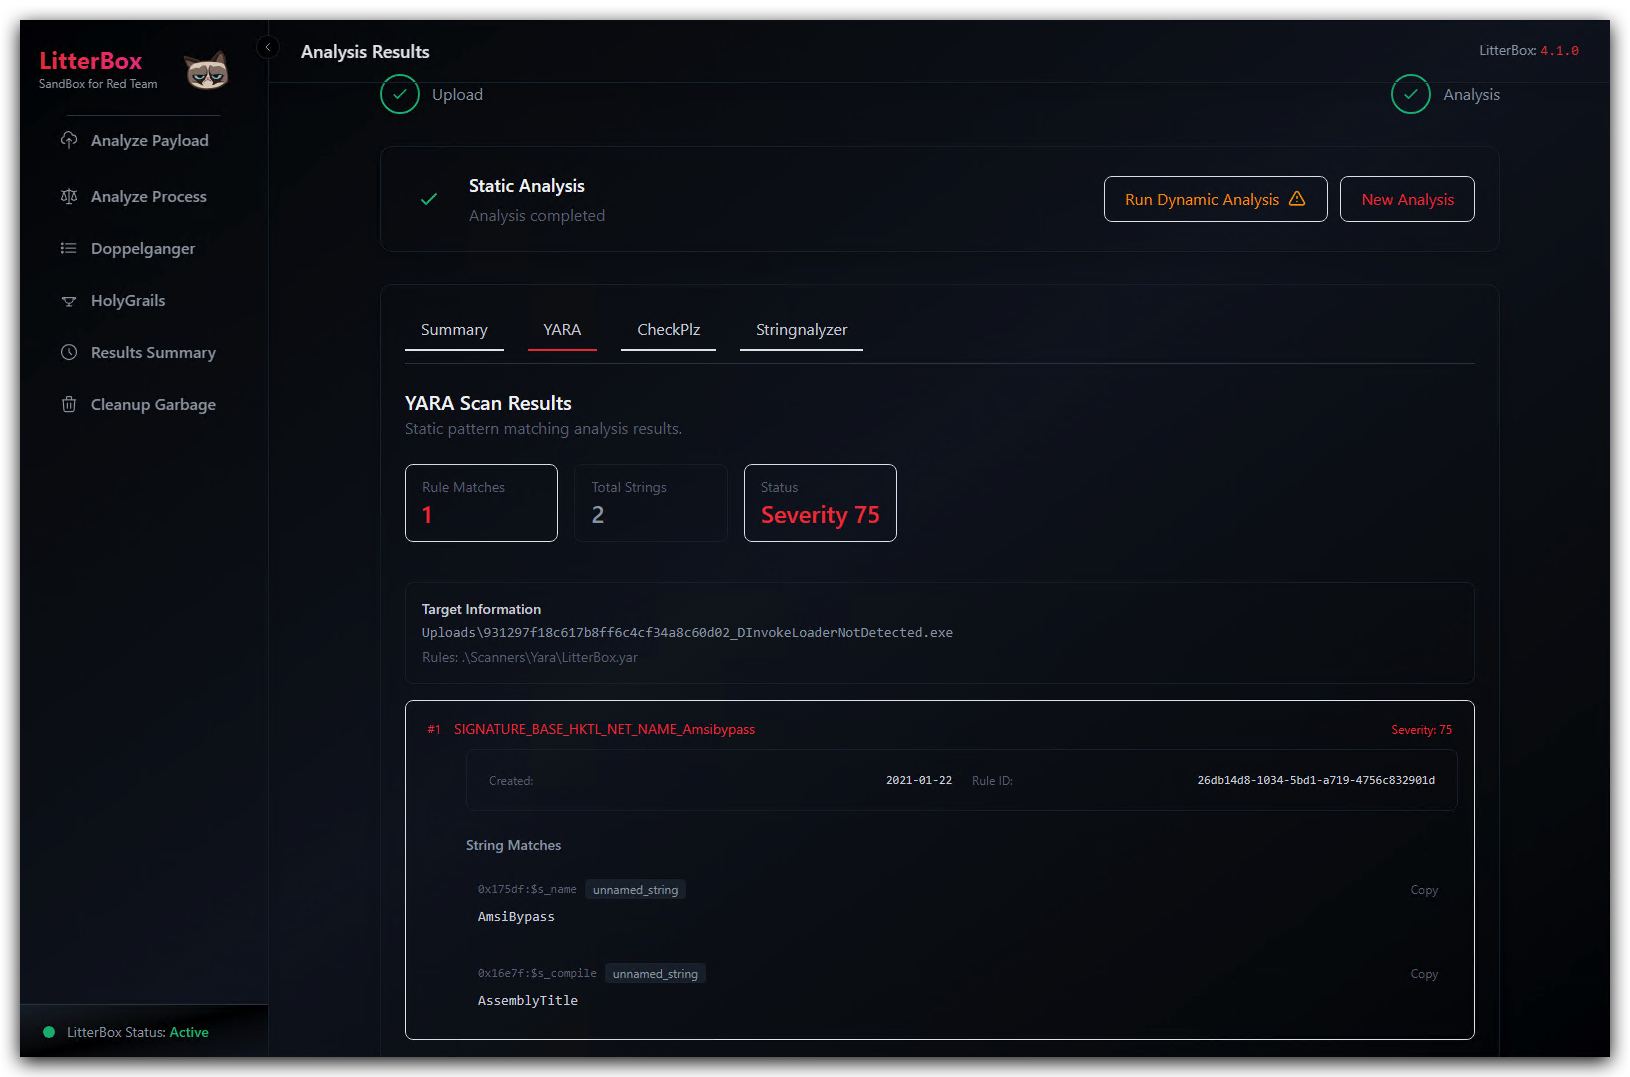Click the warning triangle in Run Dynamic Analysis
Screen dimensions: 1630x1077
(1297, 198)
